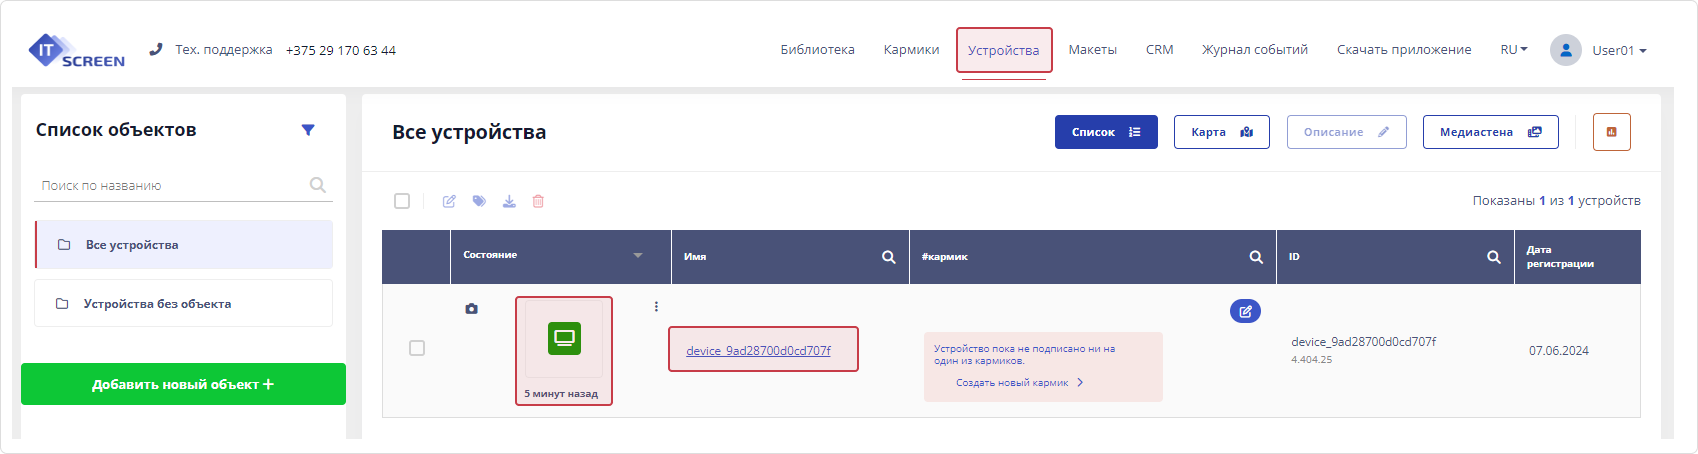The image size is (1698, 454).
Task: Check the device_9ad28700d0cd707f row checkbox
Action: [417, 348]
